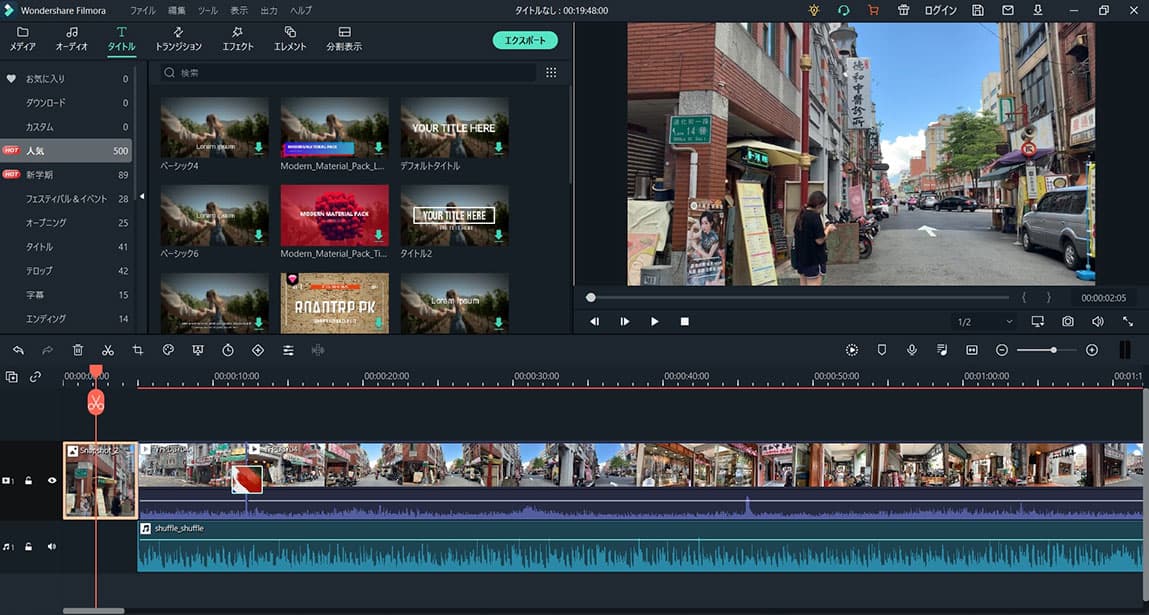Add a marker with shield icon
Viewport: 1149px width, 615px height.
(x=882, y=350)
